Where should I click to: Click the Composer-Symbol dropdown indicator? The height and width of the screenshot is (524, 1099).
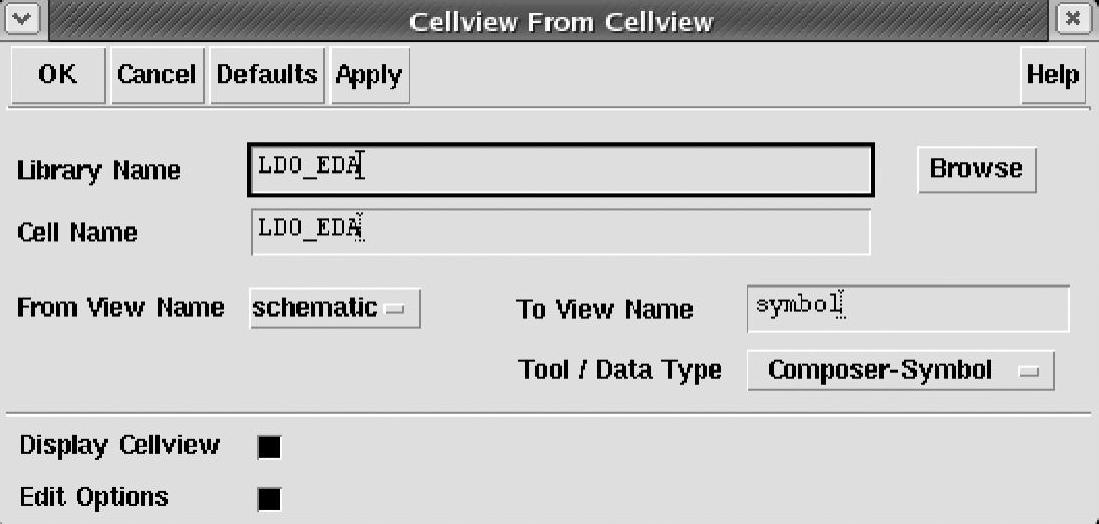[x=1028, y=372]
